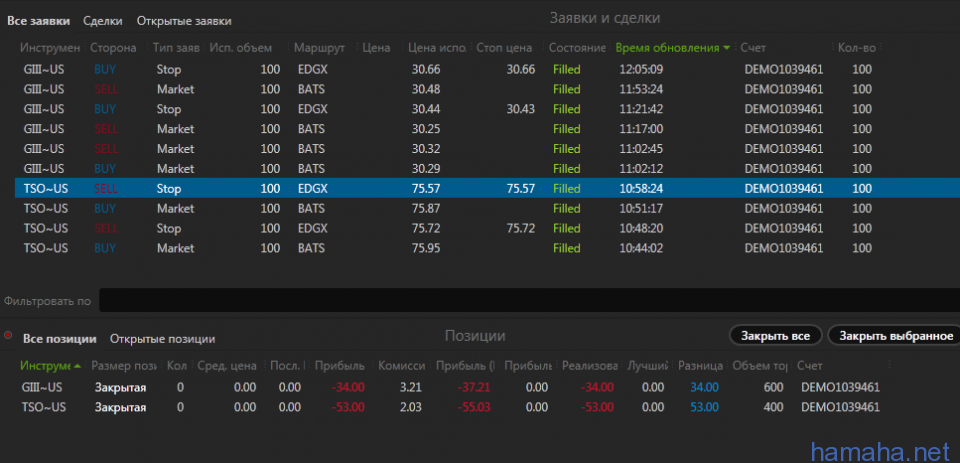Image resolution: width=960 pixels, height=463 pixels.
Task: Click sort arrow on Время обновления column
Action: [x=726, y=48]
